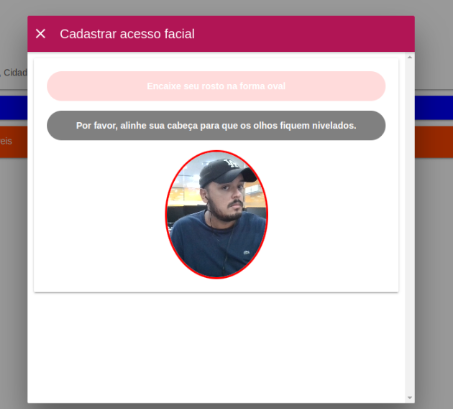The image size is (453, 409).
Task: Click the empty white area beneath the card
Action: point(216,348)
